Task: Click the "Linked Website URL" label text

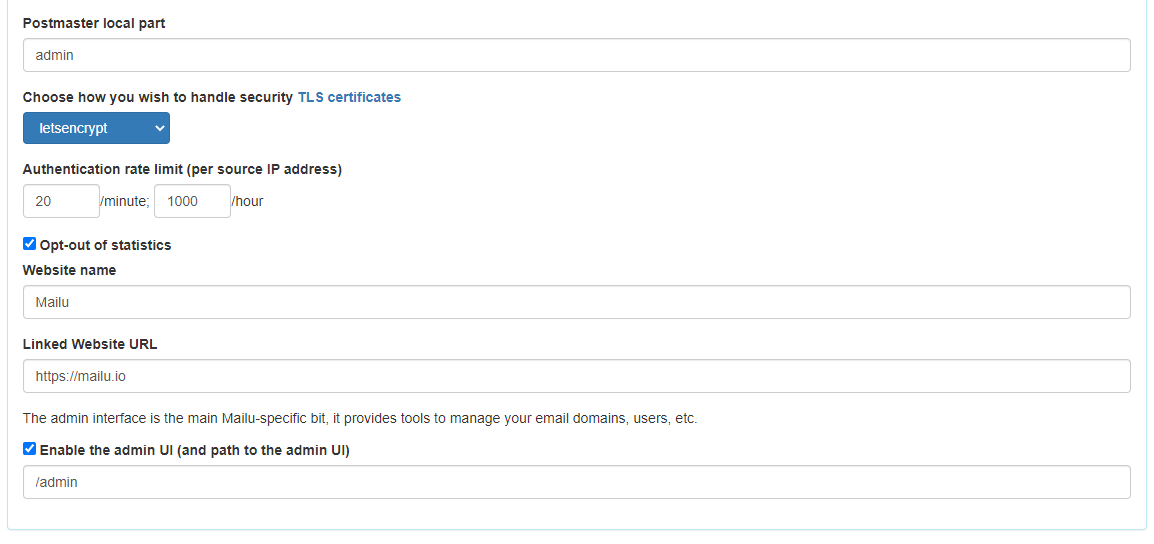Action: [90, 344]
